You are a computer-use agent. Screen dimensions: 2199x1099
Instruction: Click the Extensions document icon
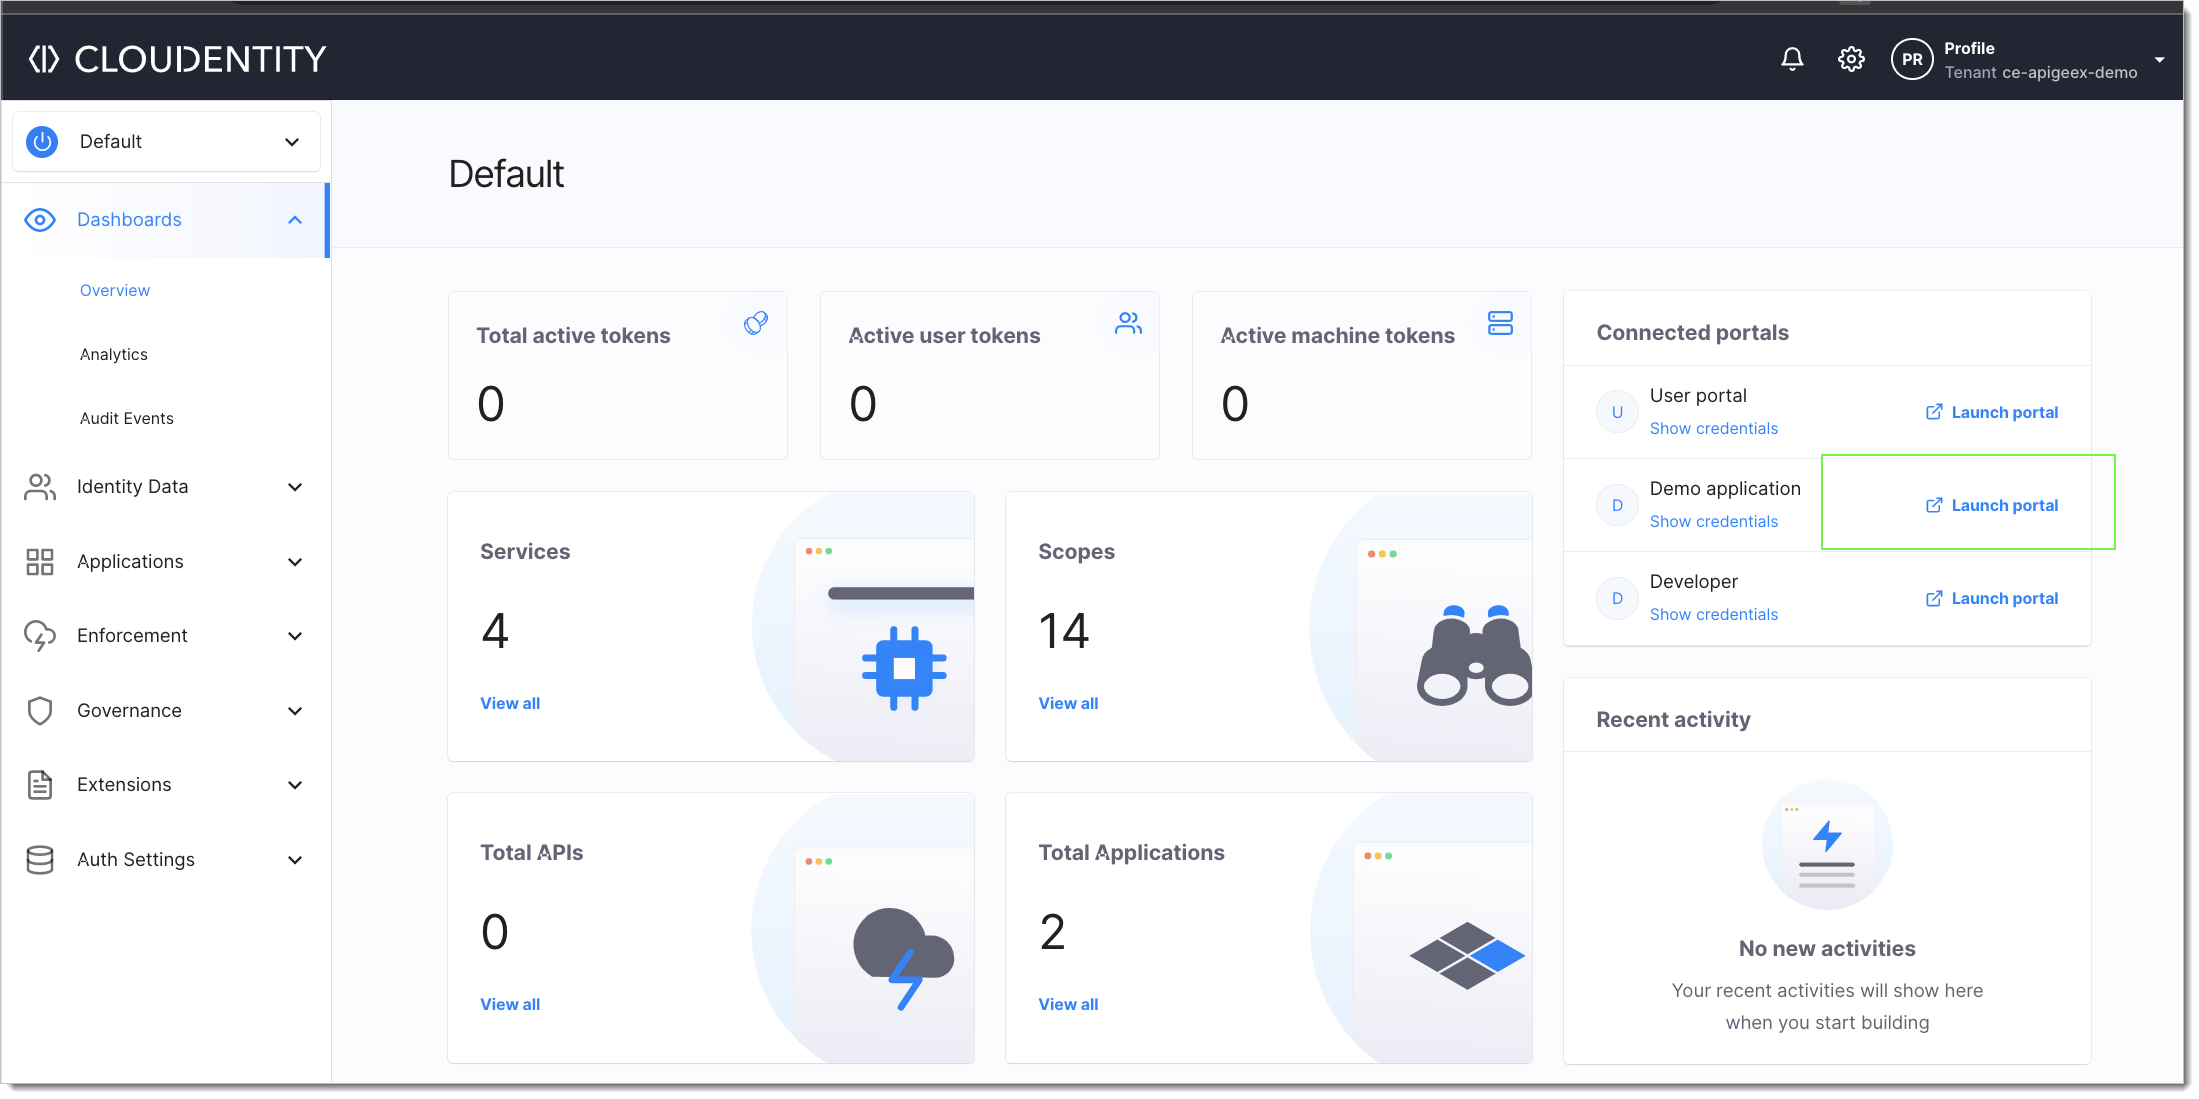[40, 785]
